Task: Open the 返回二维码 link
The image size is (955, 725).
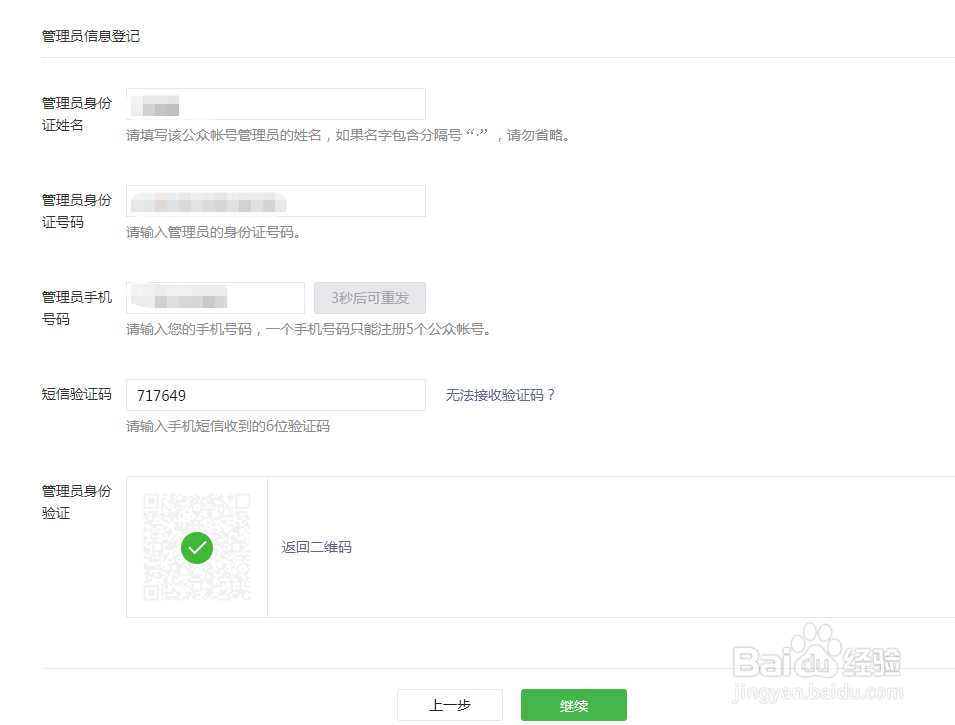Action: (x=316, y=548)
